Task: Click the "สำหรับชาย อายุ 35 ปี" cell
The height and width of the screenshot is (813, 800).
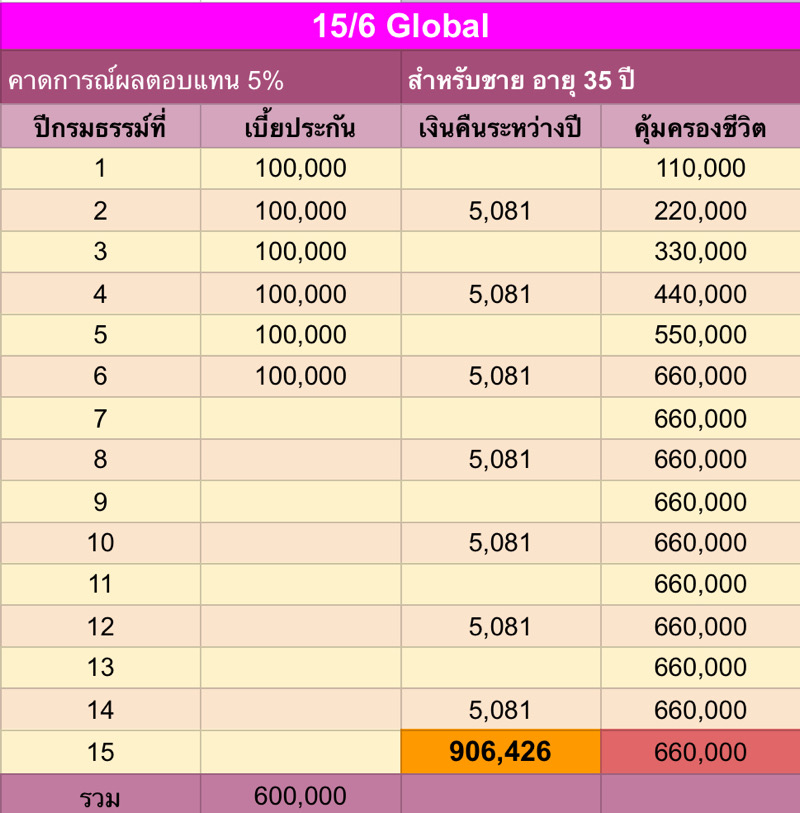Action: click(x=600, y=81)
